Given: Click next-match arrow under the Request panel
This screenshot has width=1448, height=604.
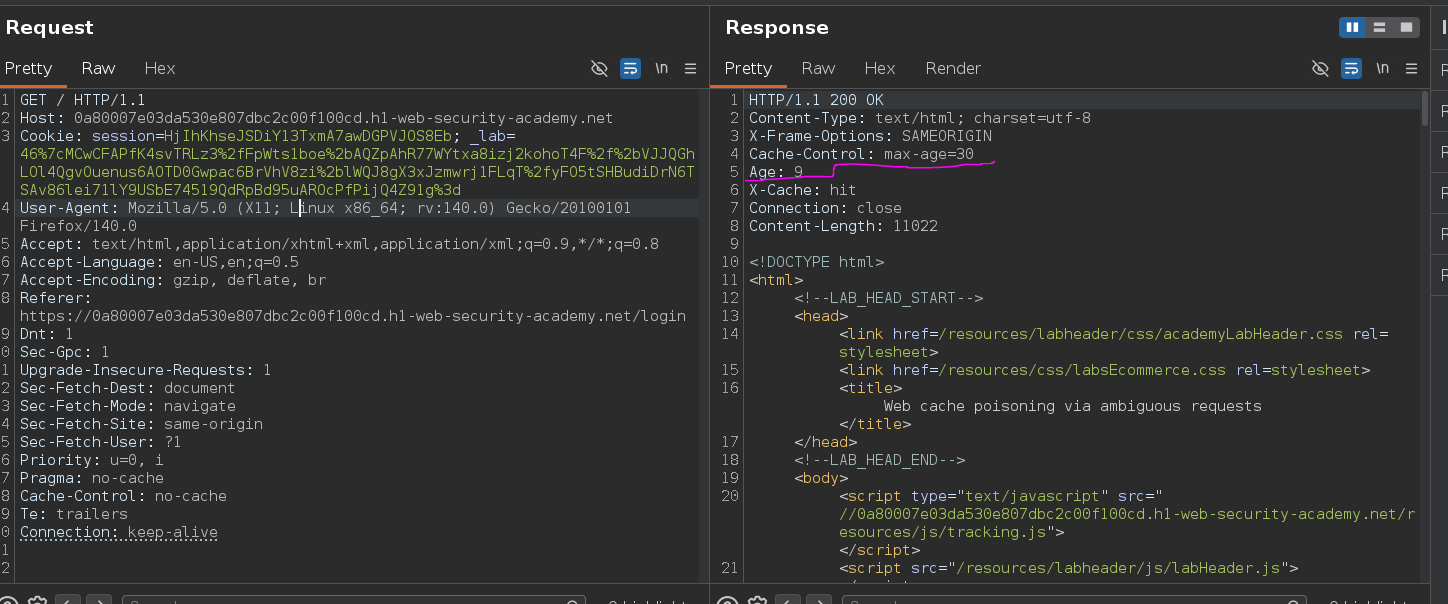Looking at the screenshot, I should coord(99,601).
